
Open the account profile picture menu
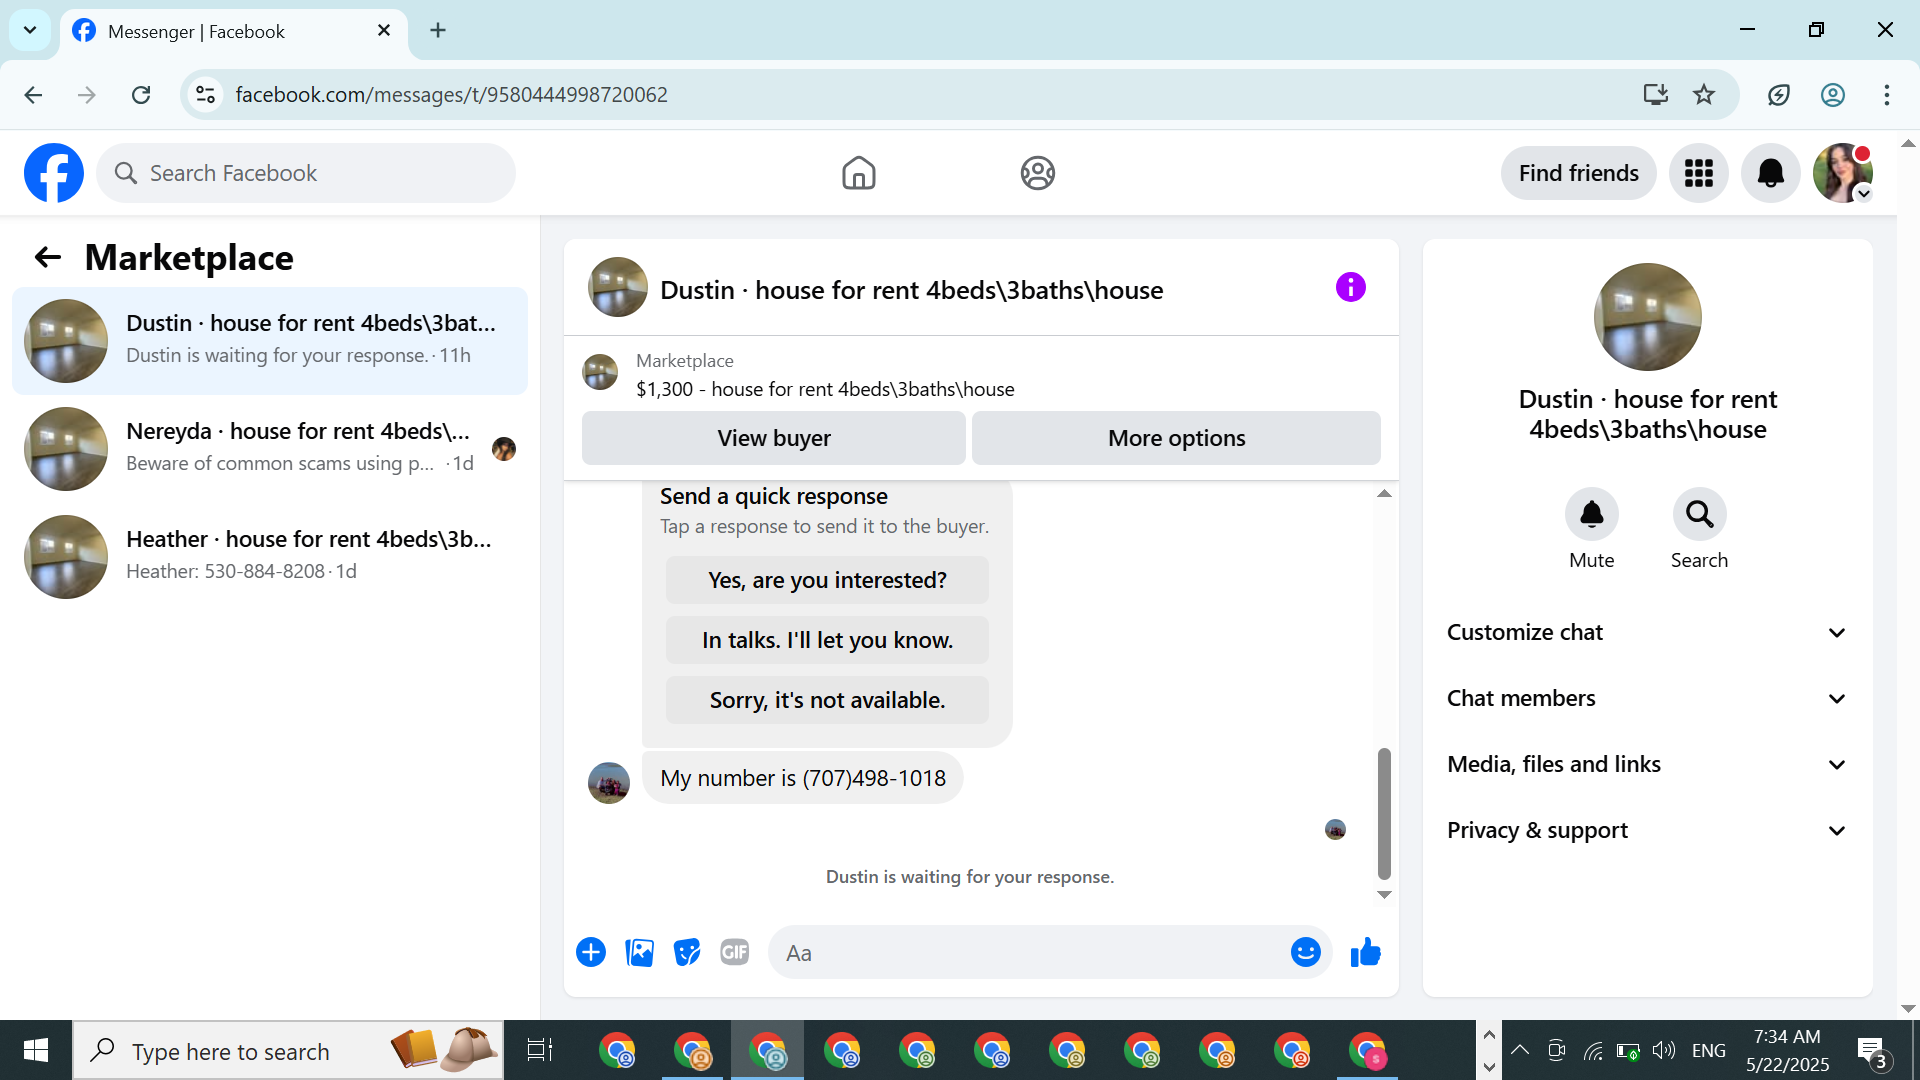[x=1843, y=173]
